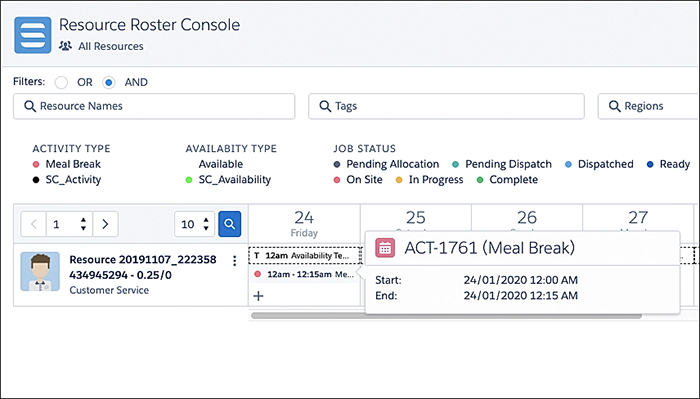Image resolution: width=700 pixels, height=399 pixels.
Task: Click the 'All Resources' label
Action: click(111, 46)
